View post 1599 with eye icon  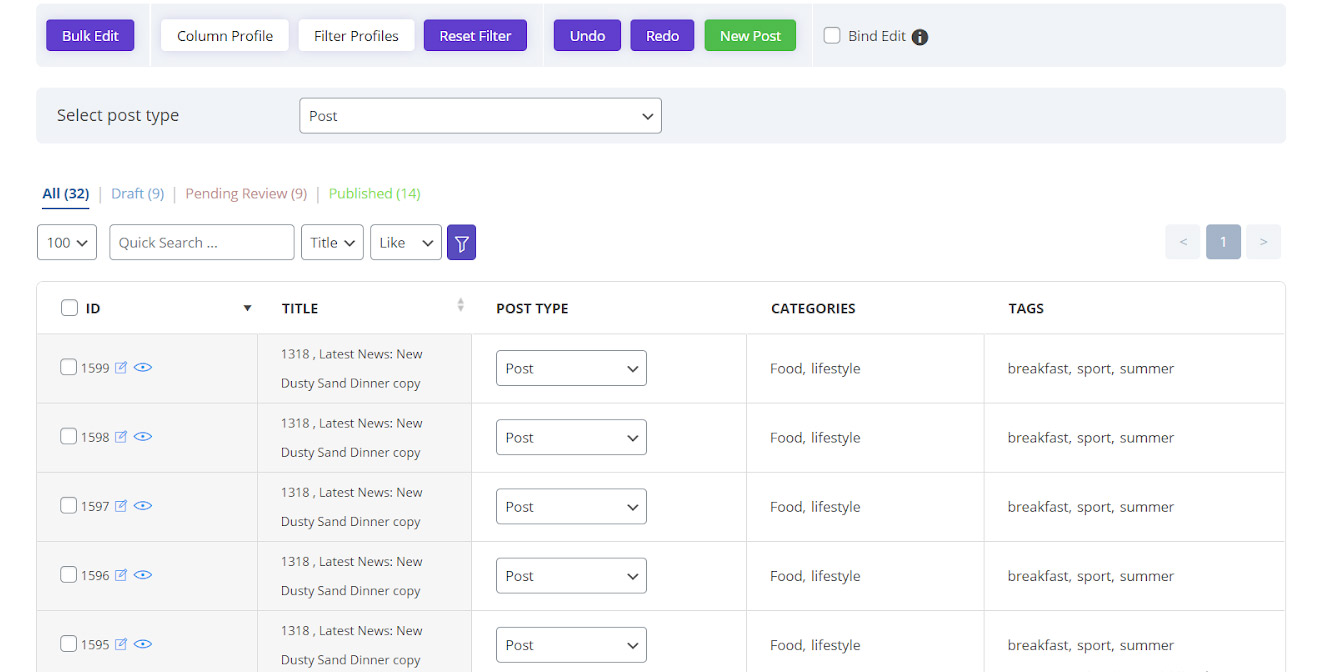(x=143, y=367)
